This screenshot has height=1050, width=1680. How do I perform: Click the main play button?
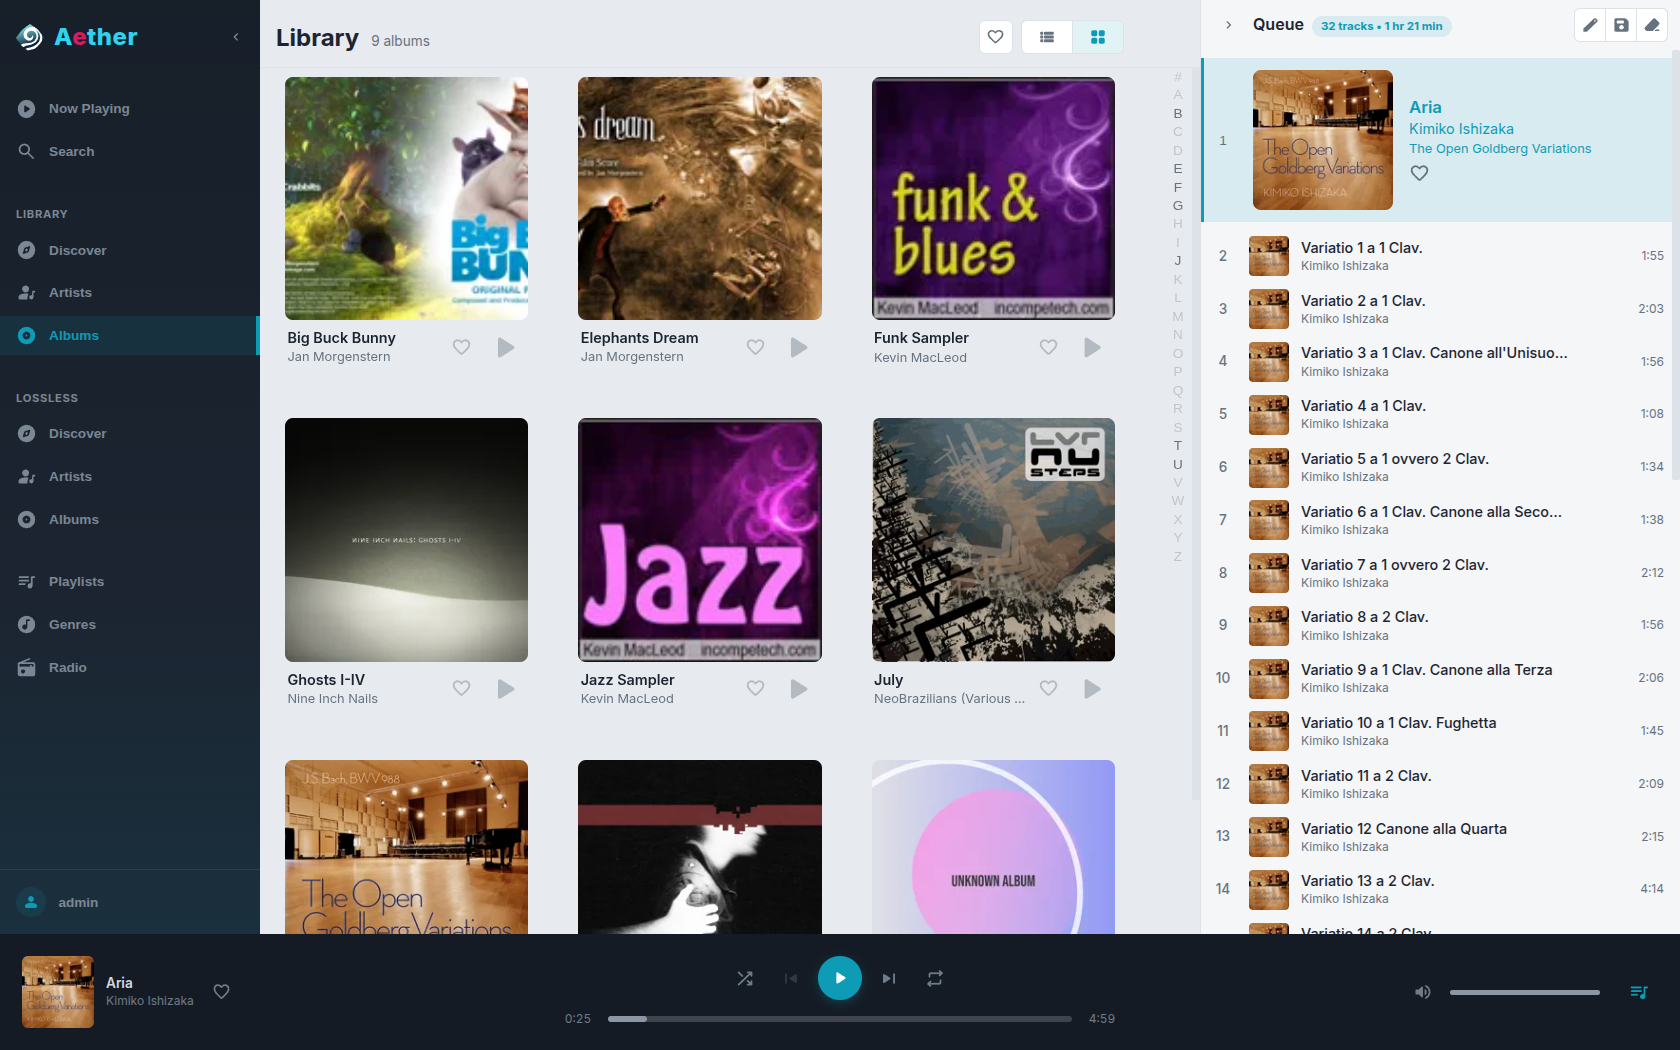pyautogui.click(x=840, y=978)
